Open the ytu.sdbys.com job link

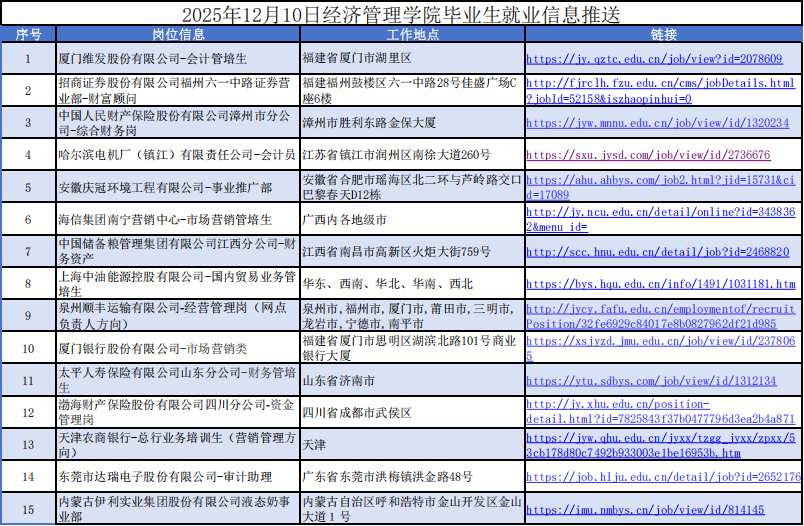coord(651,381)
